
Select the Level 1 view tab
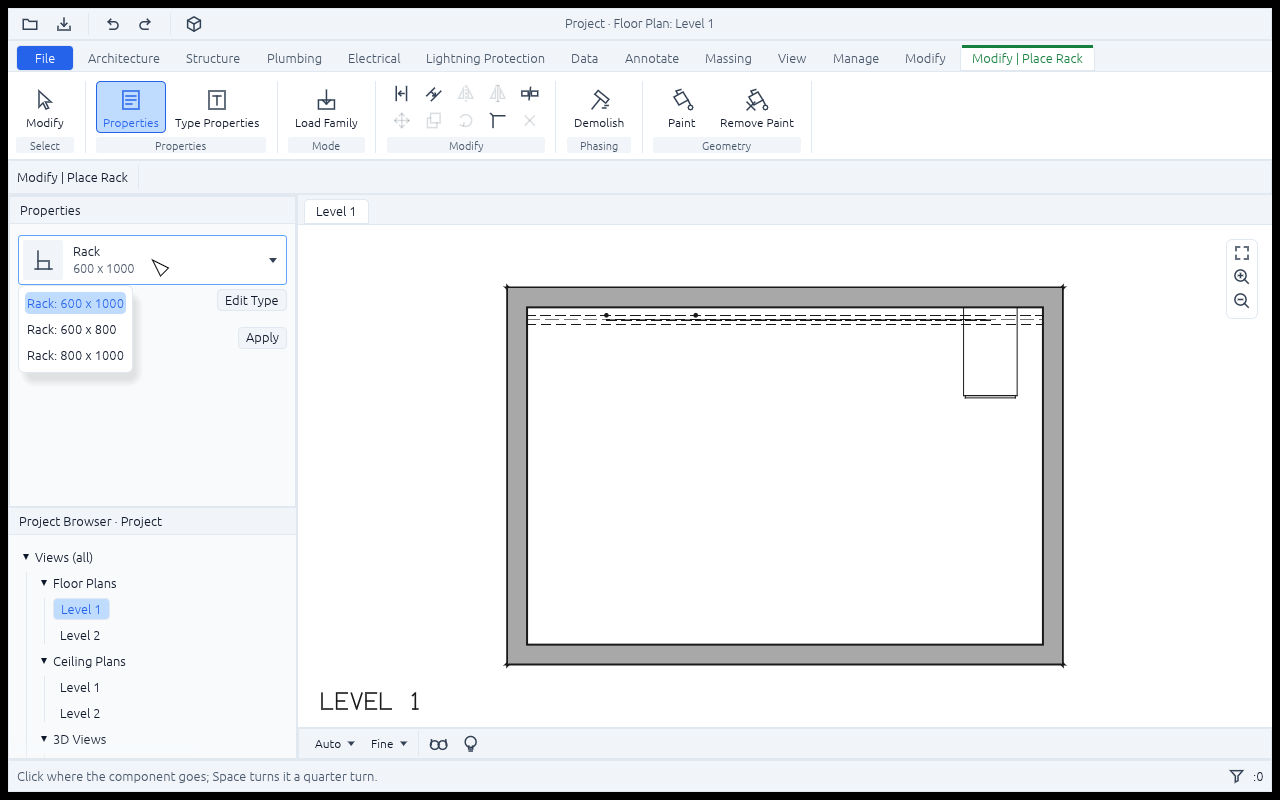pyautogui.click(x=336, y=211)
